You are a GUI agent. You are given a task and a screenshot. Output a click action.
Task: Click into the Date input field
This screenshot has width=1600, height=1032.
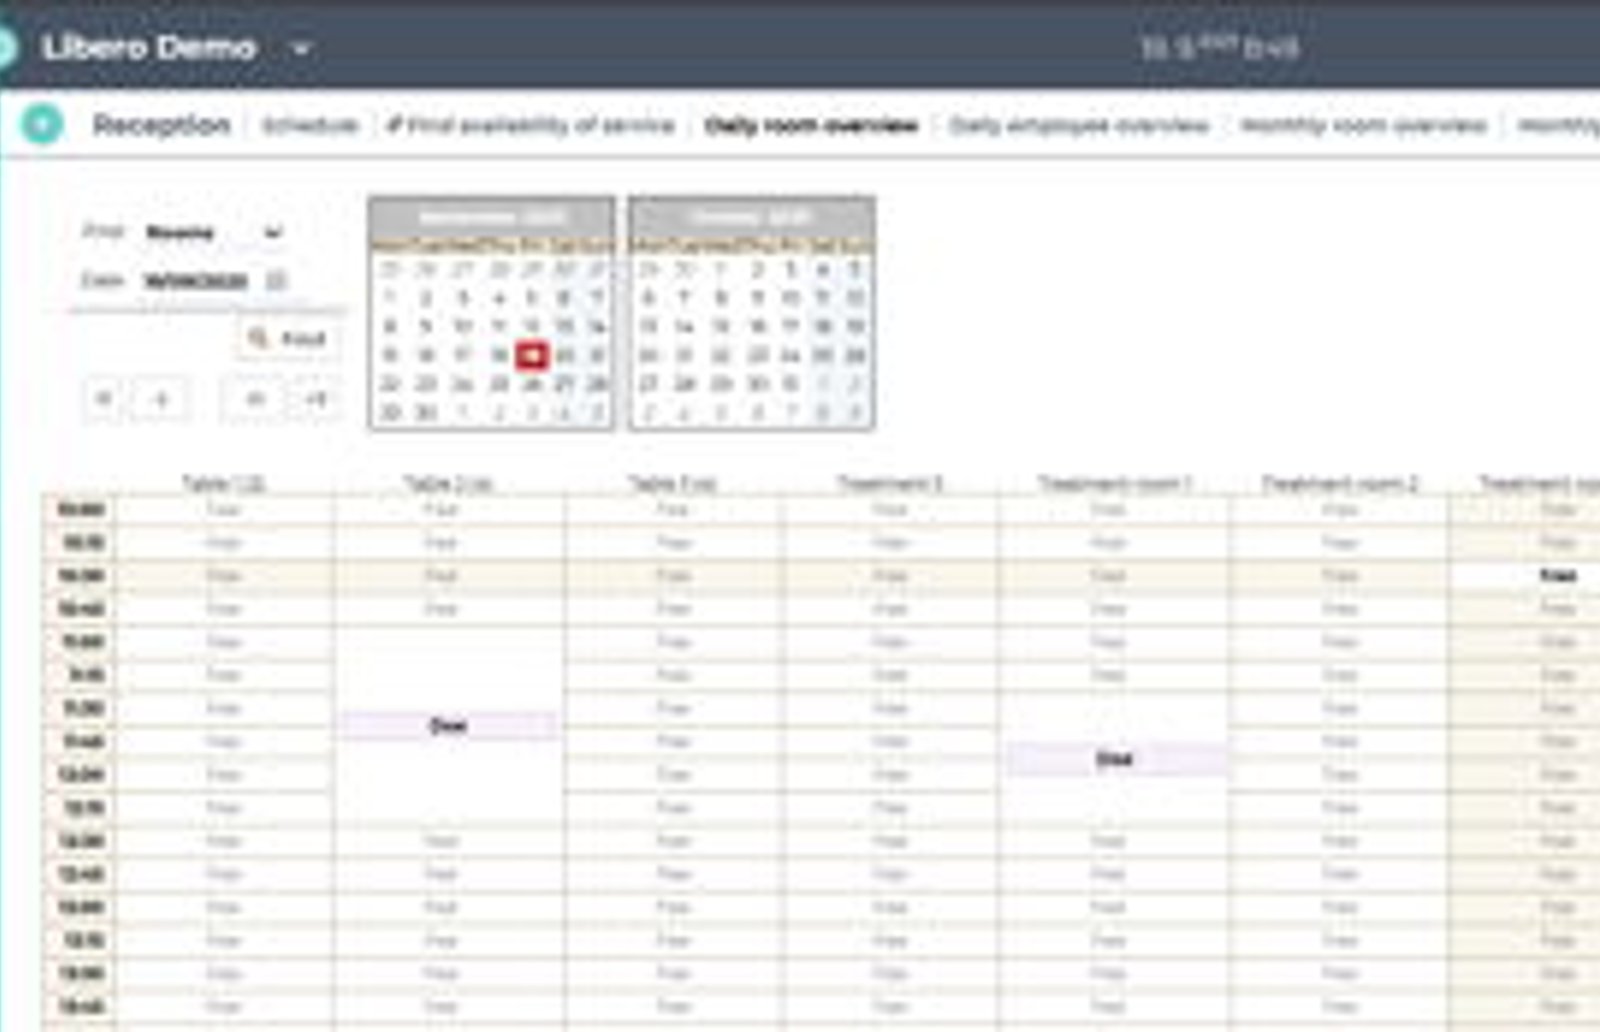(x=196, y=280)
